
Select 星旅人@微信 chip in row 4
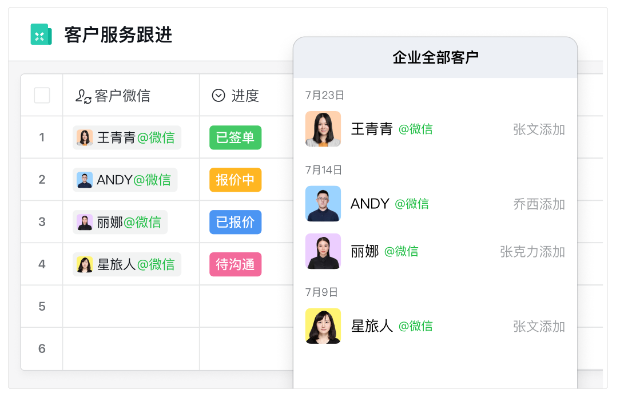(127, 264)
